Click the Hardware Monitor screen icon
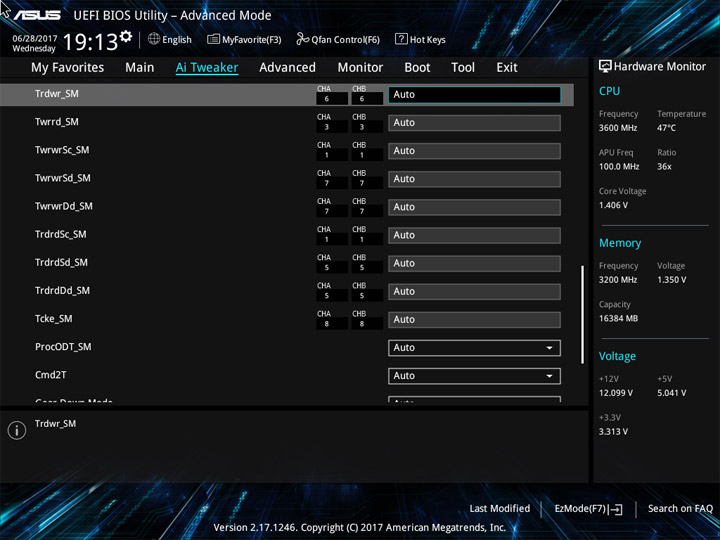The image size is (720, 540). coord(605,66)
